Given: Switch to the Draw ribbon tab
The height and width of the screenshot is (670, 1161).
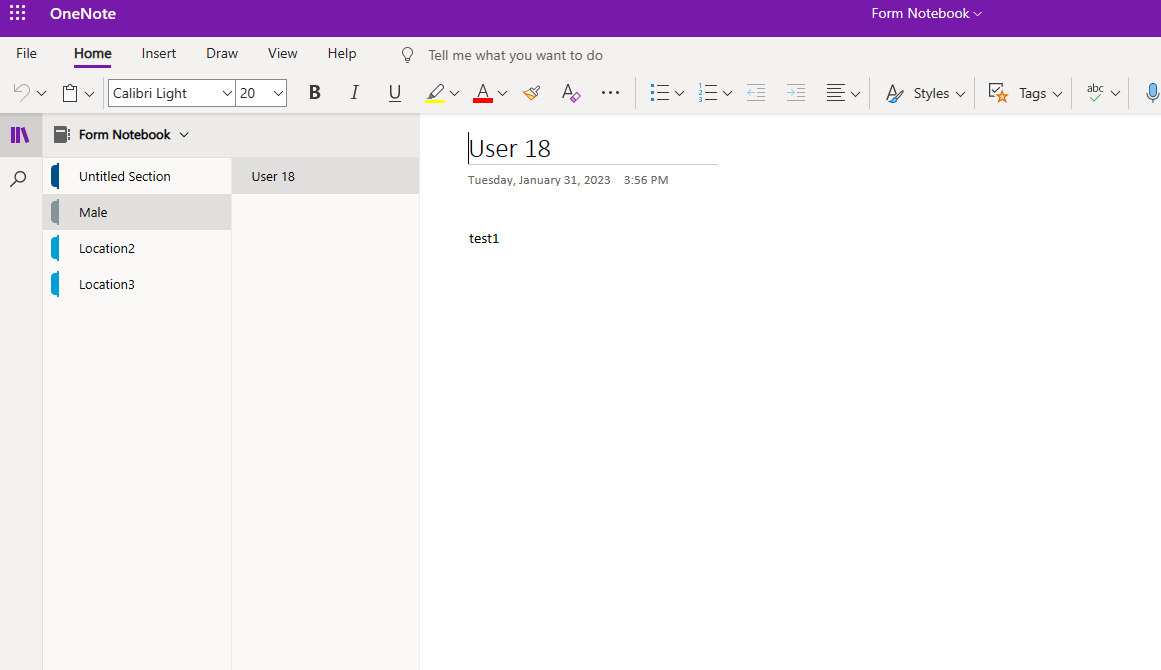Looking at the screenshot, I should pos(221,53).
